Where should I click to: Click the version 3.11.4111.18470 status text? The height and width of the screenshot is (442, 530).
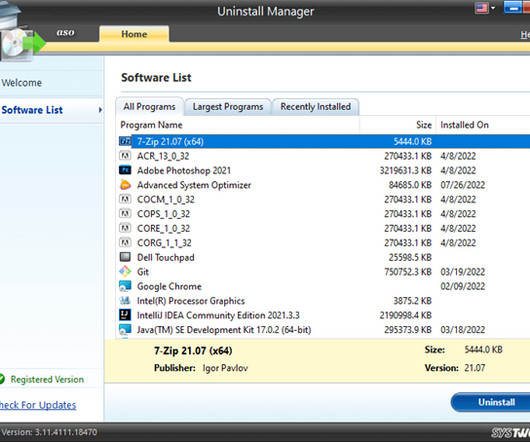[49, 432]
